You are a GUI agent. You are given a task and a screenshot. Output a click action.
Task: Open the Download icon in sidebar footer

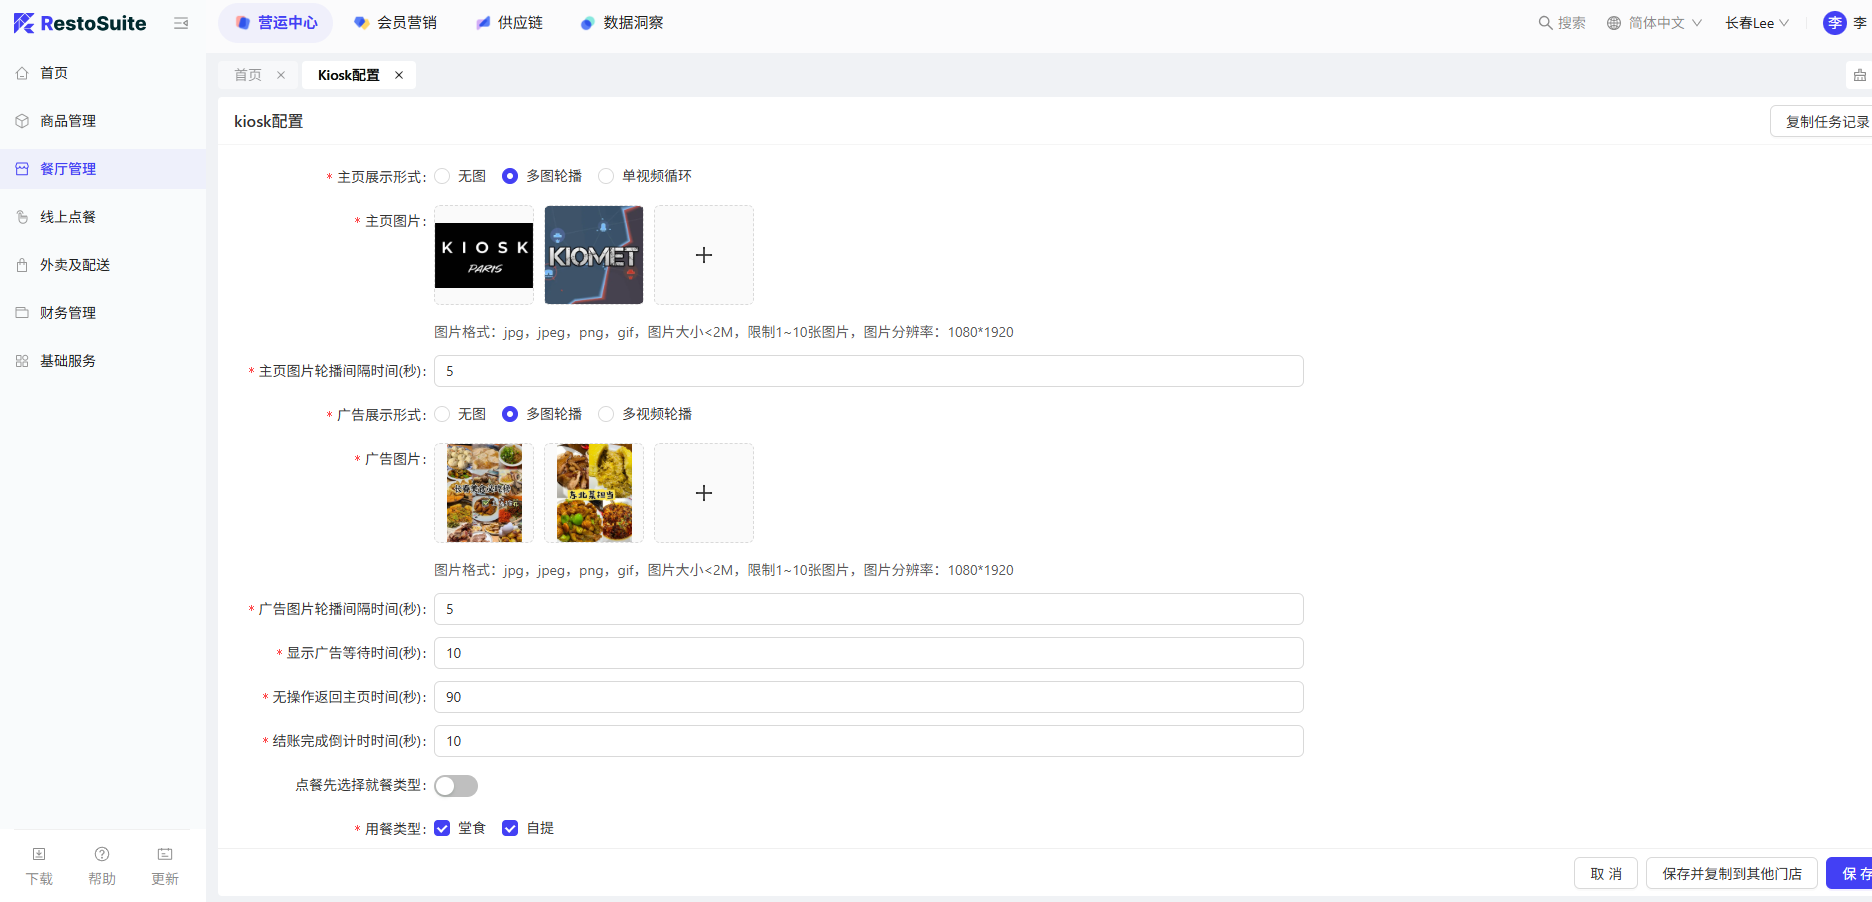tap(39, 855)
